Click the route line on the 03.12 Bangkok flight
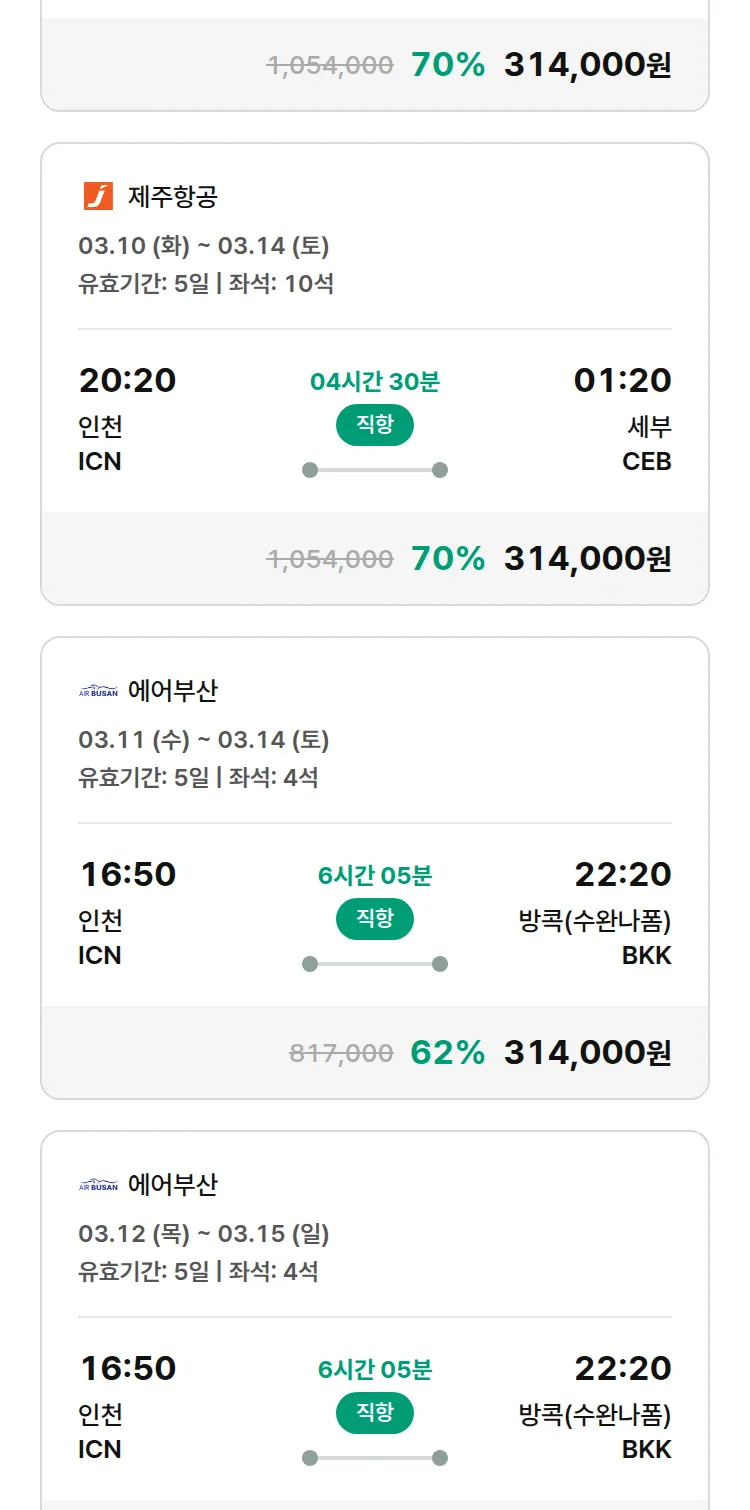Screen dimensions: 750x1510 374,1458
